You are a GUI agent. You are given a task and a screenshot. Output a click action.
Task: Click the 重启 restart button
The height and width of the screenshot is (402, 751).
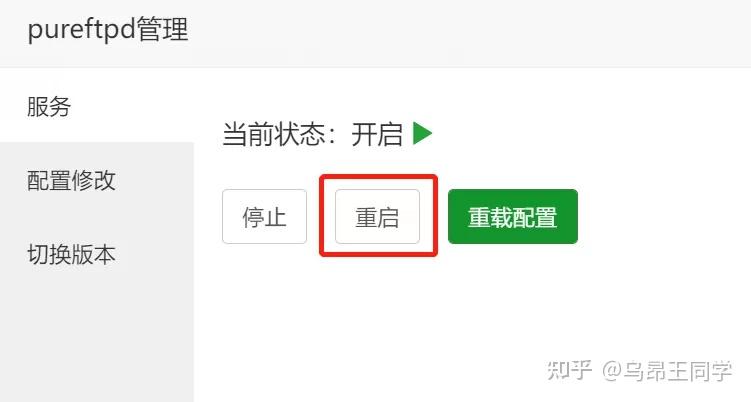click(x=377, y=217)
